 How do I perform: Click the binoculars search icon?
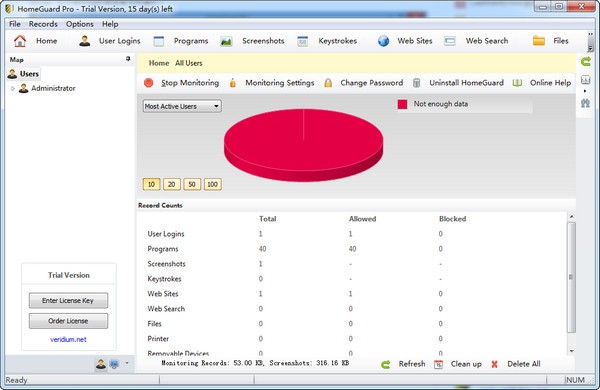pyautogui.click(x=585, y=103)
